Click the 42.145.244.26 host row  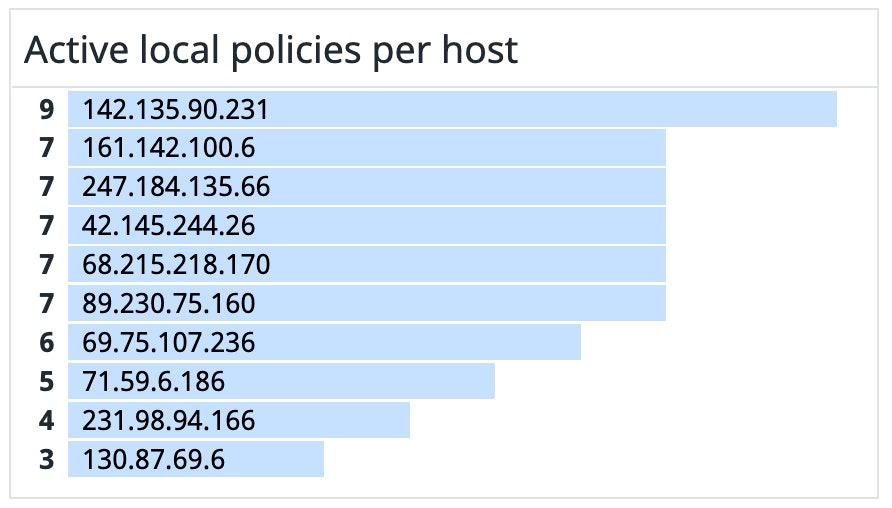(366, 226)
